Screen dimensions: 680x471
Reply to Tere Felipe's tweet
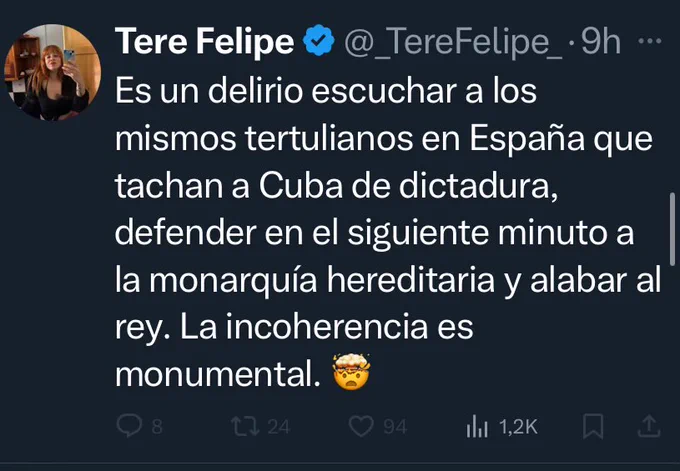tap(131, 426)
